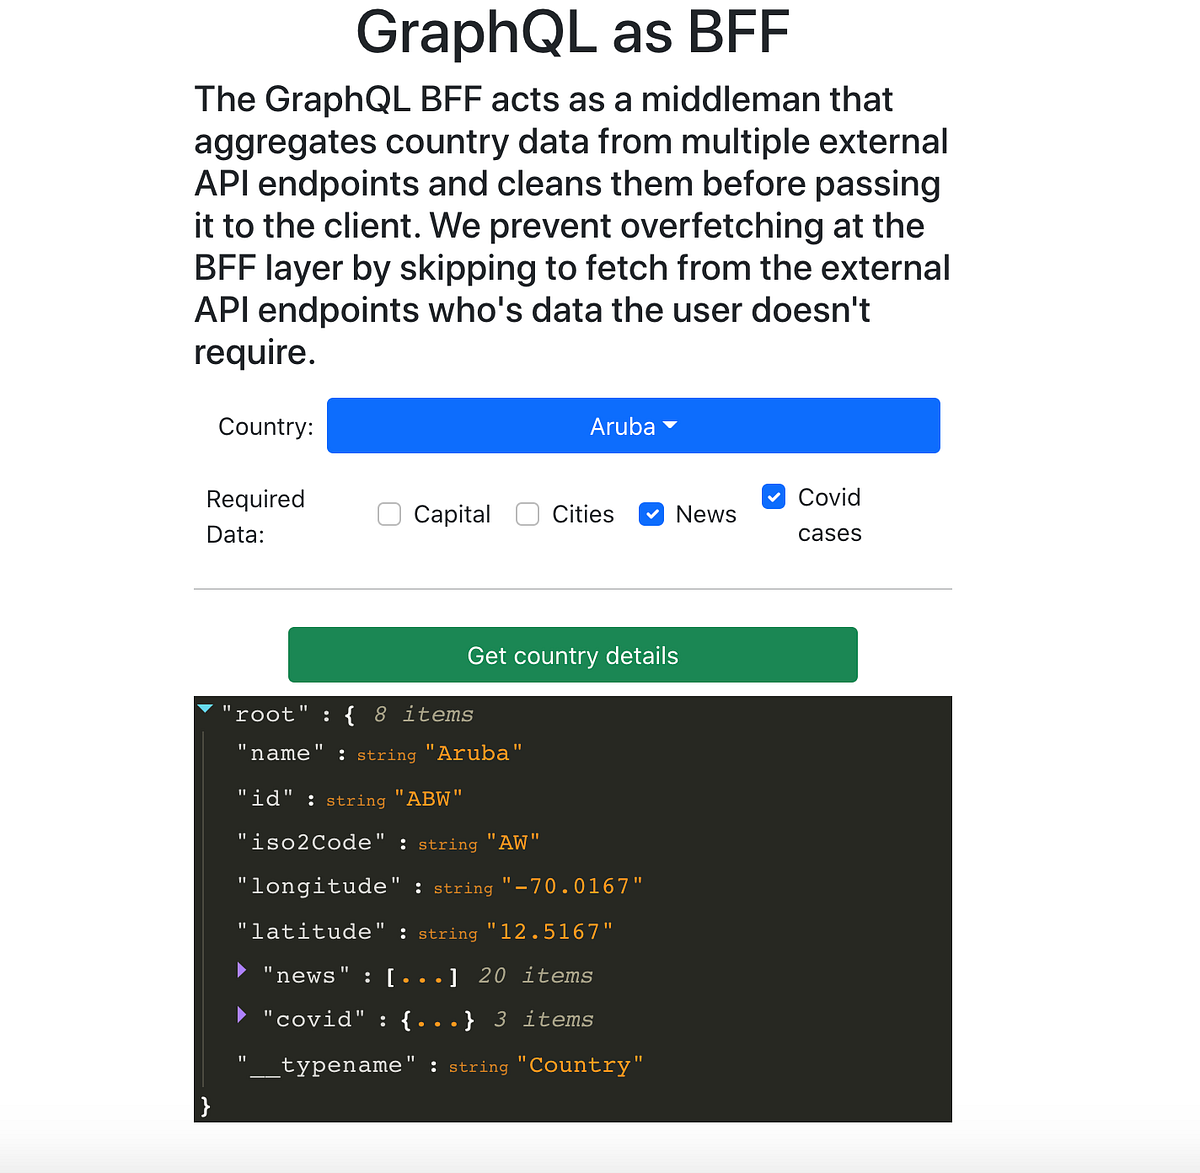
Task: Open the Aruba country selector
Action: tap(633, 425)
